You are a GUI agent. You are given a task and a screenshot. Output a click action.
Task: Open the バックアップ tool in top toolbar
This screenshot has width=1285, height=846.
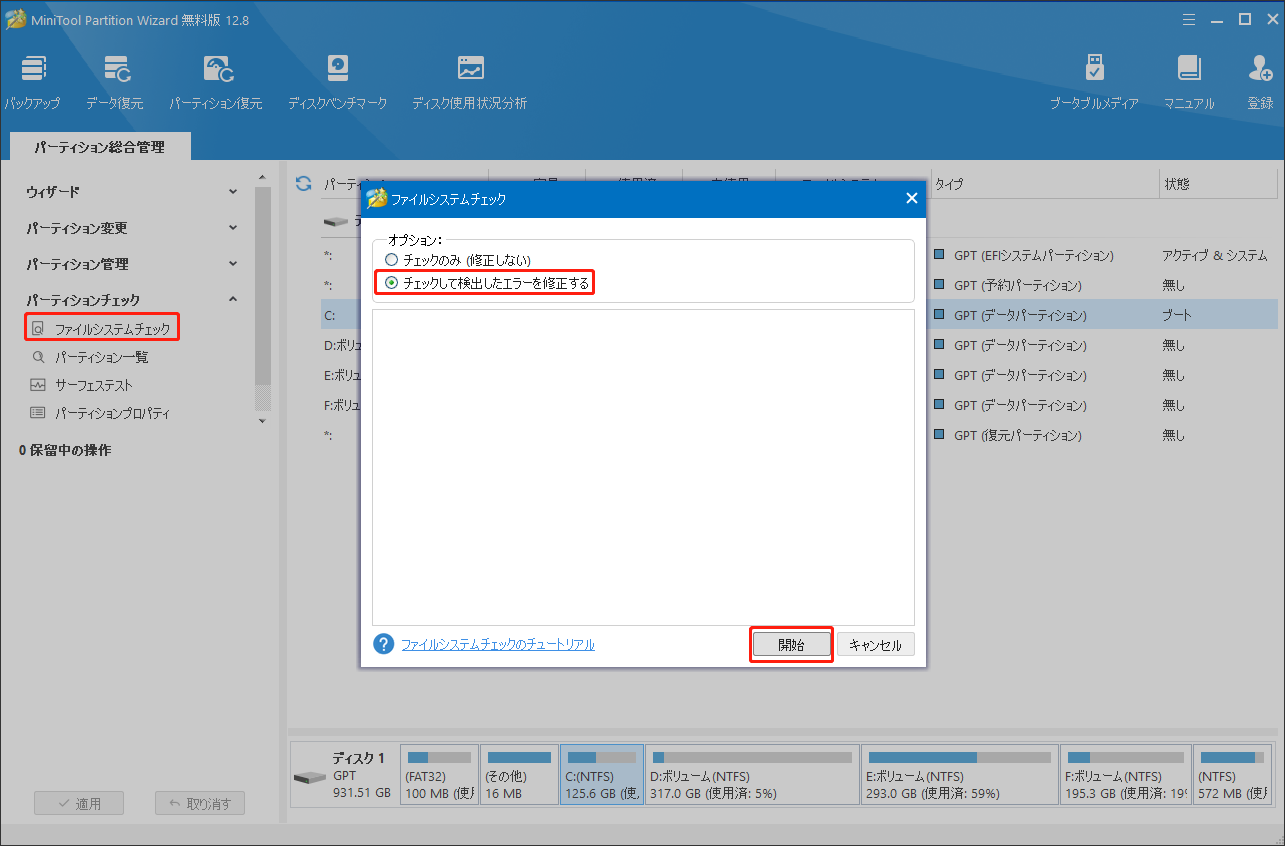(x=31, y=82)
